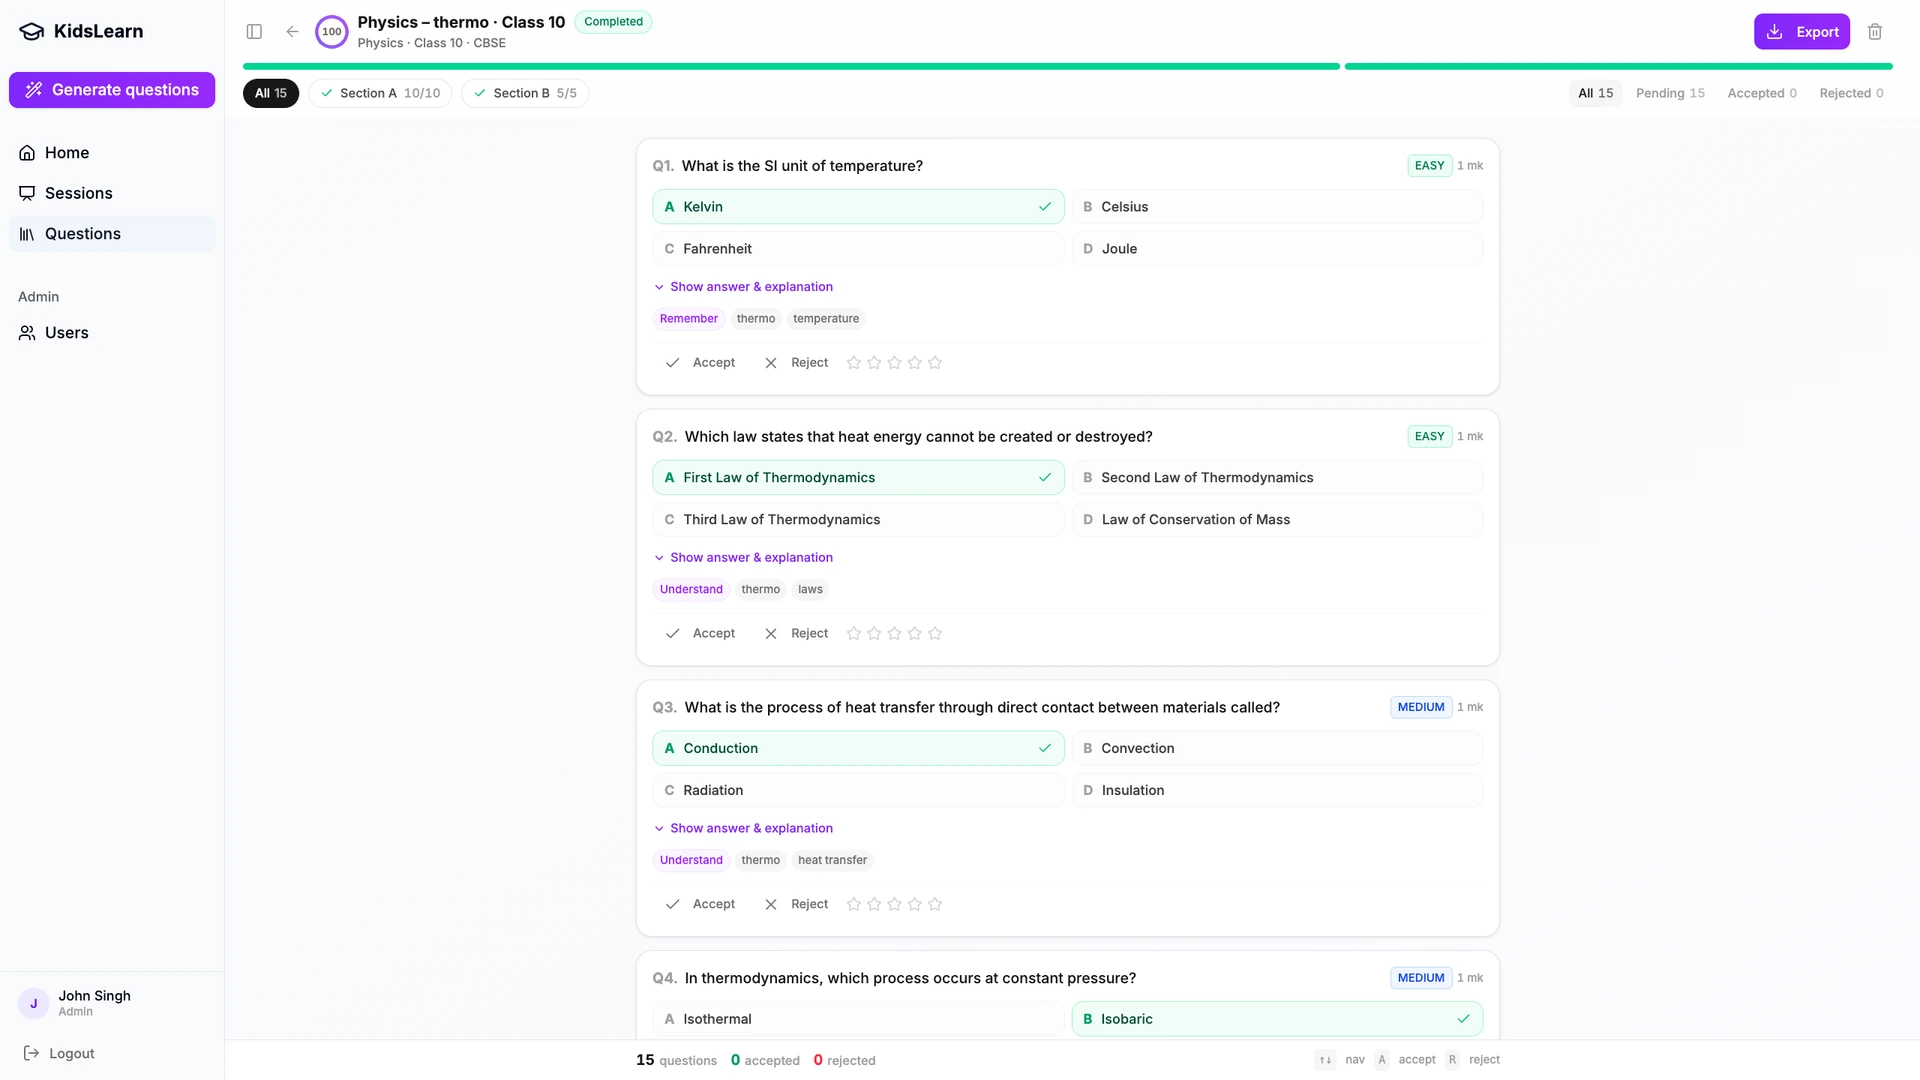This screenshot has width=1920, height=1080.
Task: Rate Q2 two stars
Action: (x=874, y=634)
